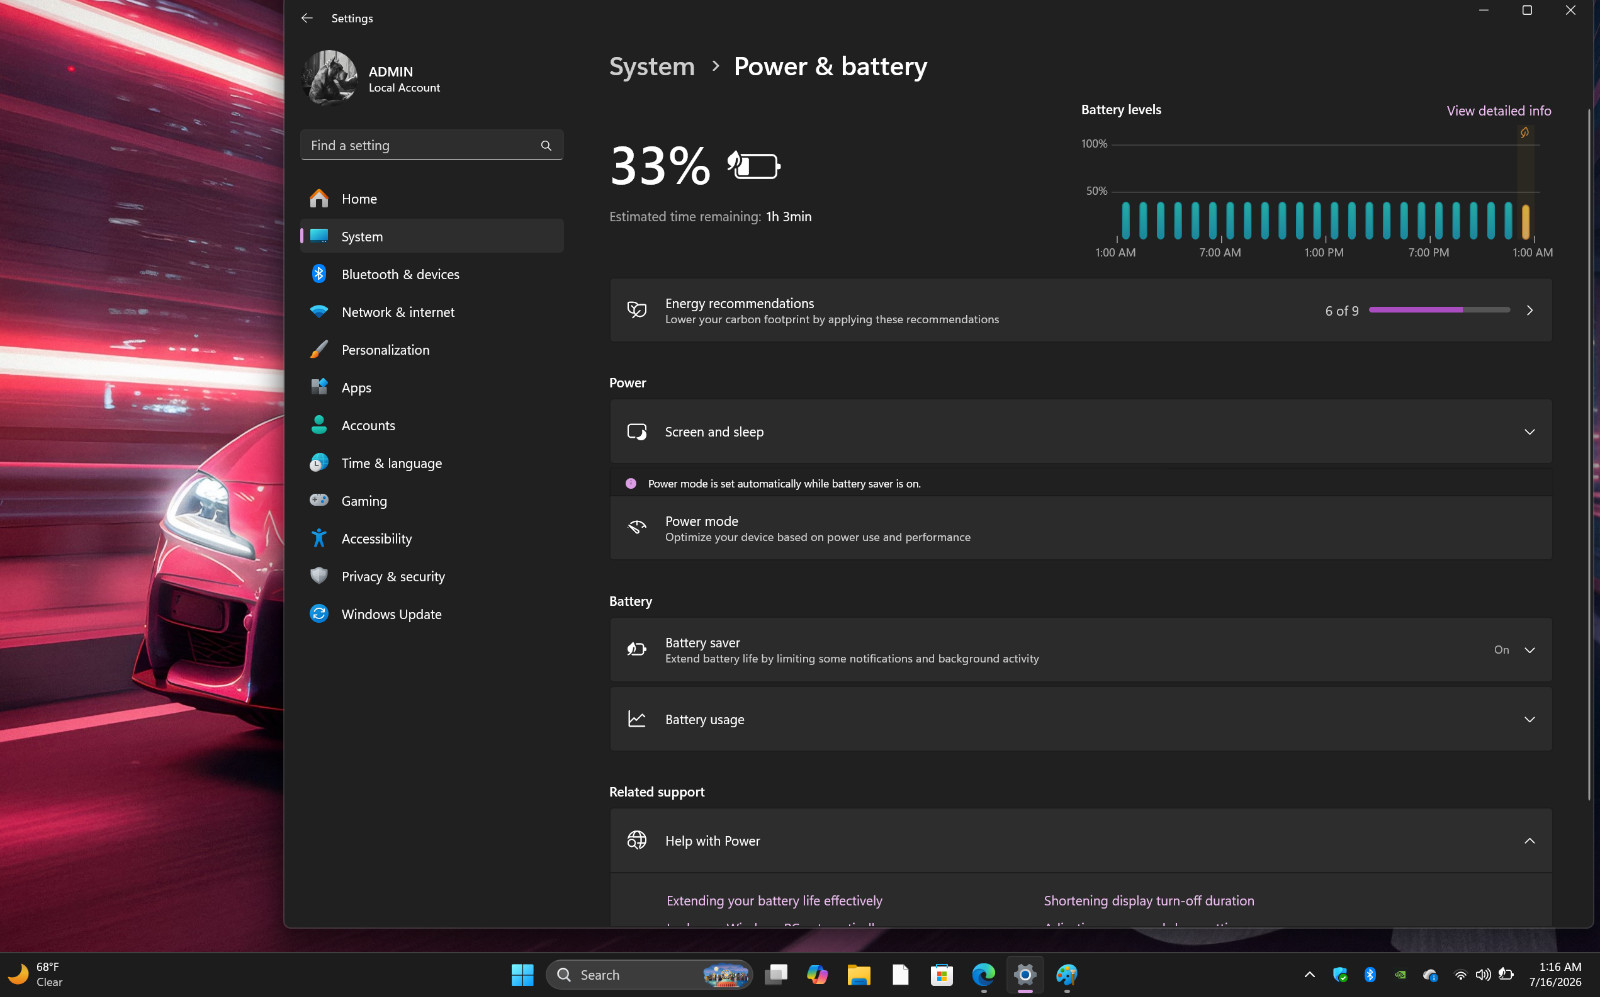
Task: Click the Battery saver On status
Action: click(1501, 650)
